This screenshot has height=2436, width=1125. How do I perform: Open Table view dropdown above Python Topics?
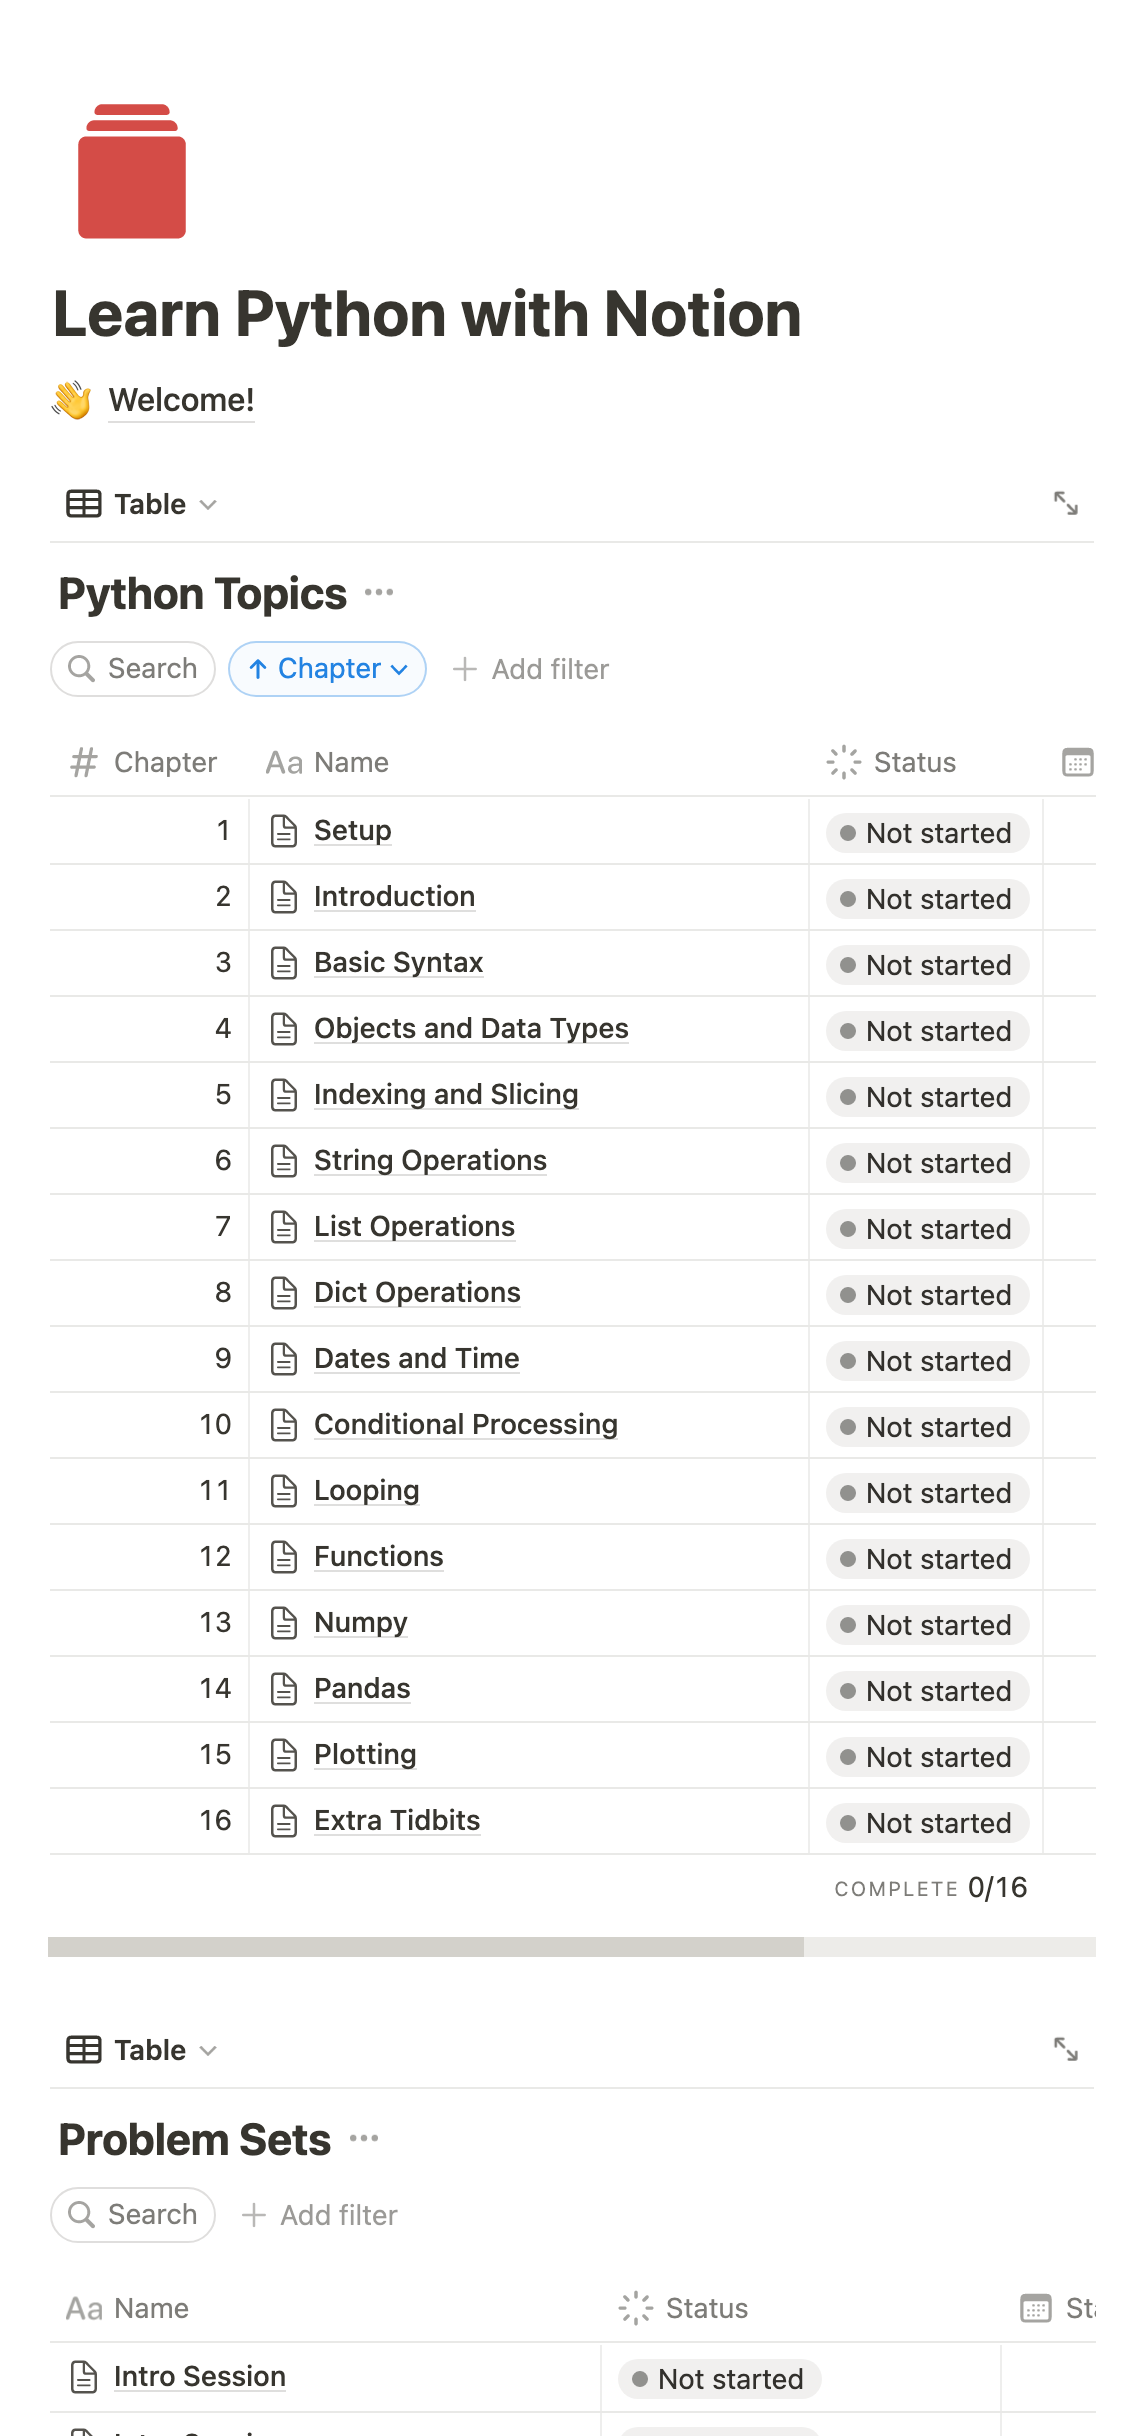[x=142, y=504]
